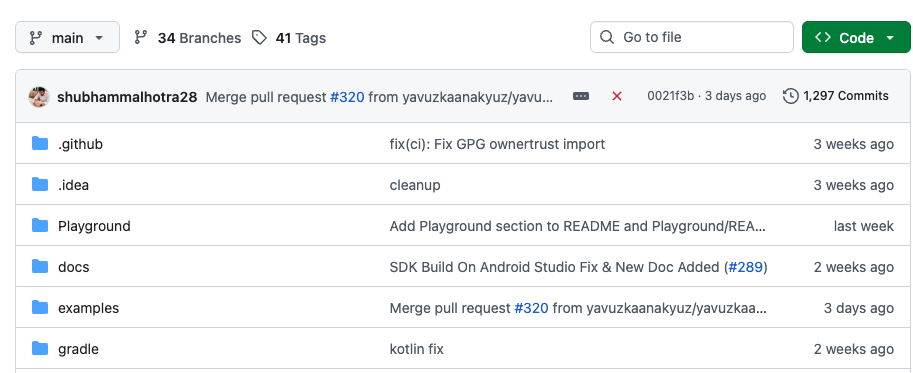The height and width of the screenshot is (373, 913).
Task: Open the 41 Tags link
Action: pos(289,38)
